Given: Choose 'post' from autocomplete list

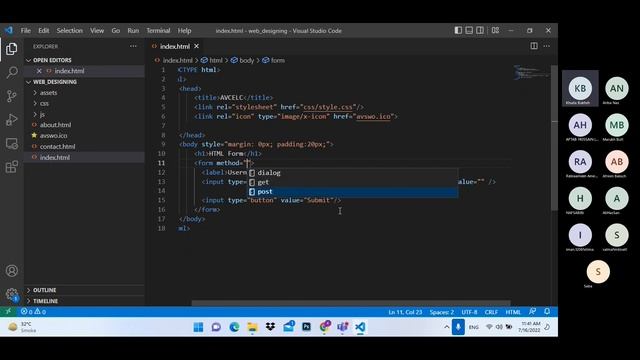Looking at the screenshot, I should (x=353, y=191).
